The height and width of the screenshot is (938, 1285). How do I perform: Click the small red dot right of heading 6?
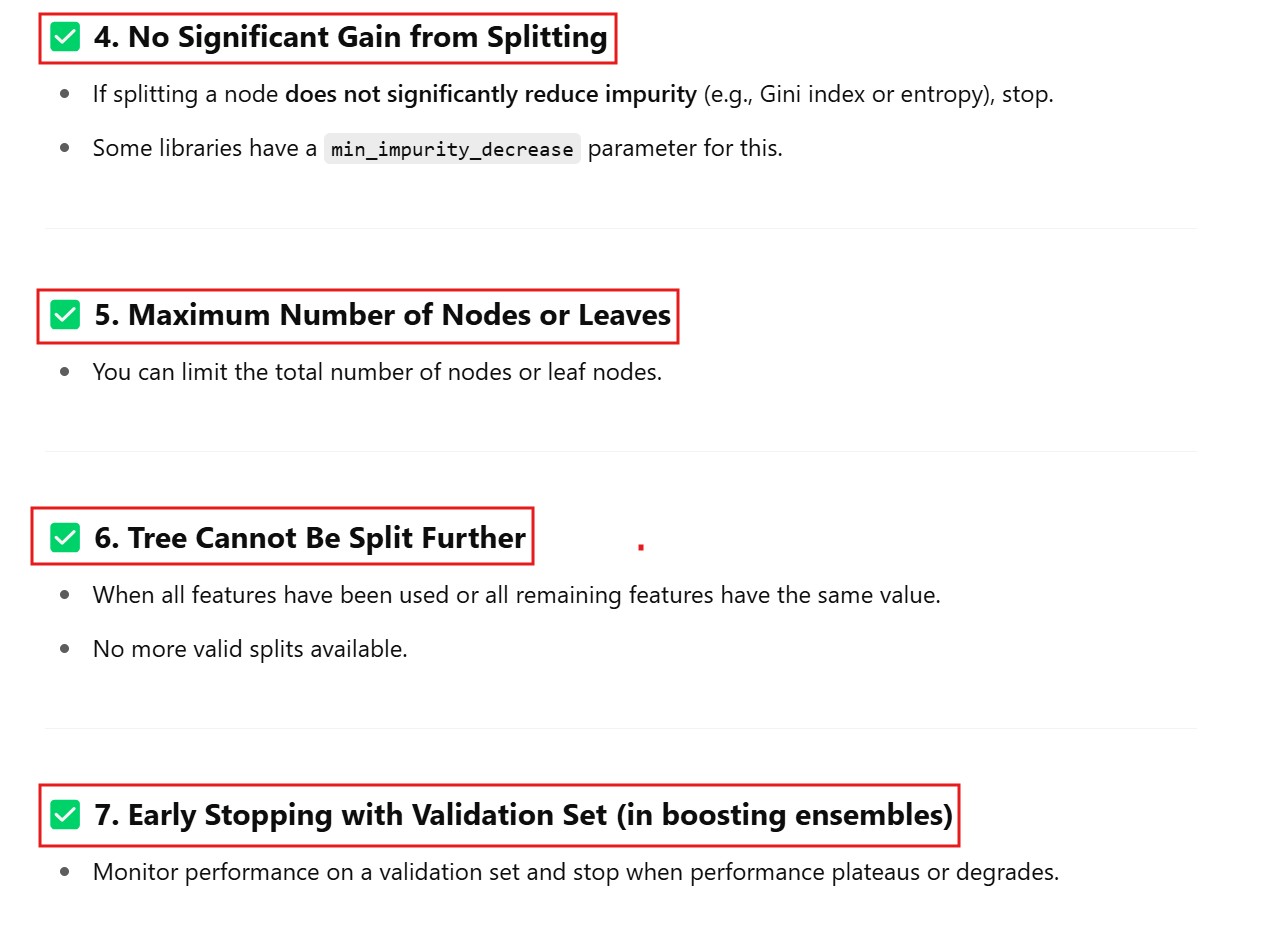pos(640,547)
